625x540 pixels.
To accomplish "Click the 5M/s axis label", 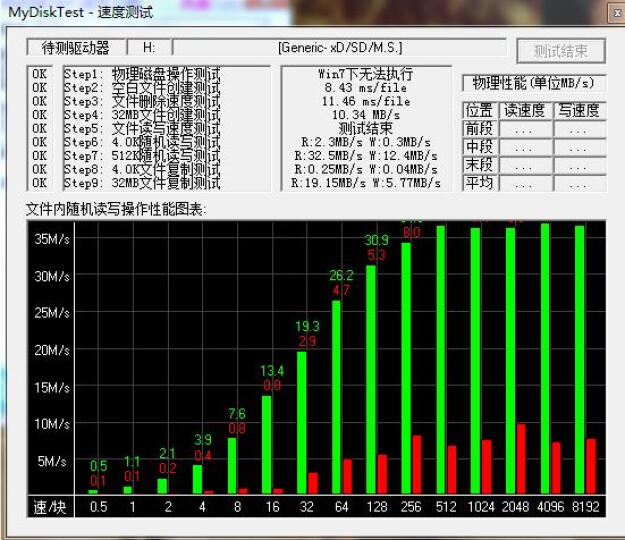I will pos(52,461).
